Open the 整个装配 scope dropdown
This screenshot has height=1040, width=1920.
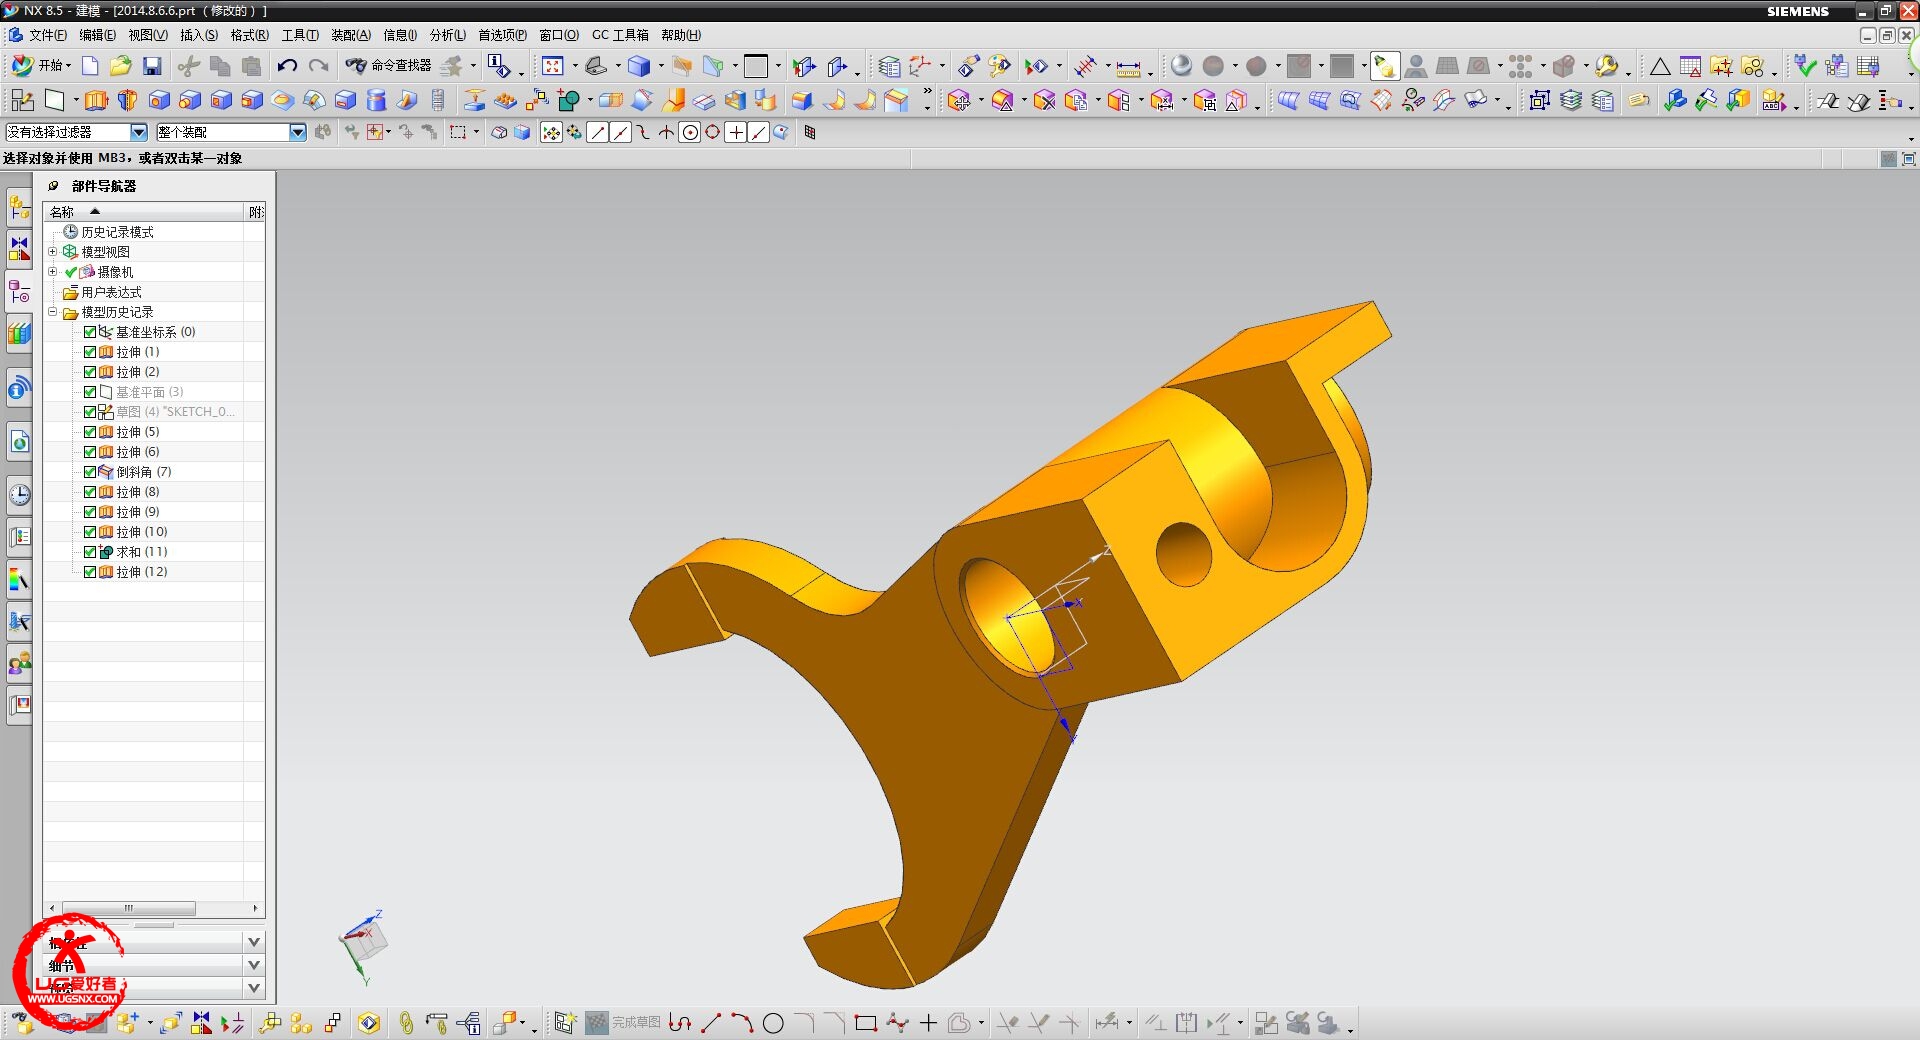click(298, 132)
